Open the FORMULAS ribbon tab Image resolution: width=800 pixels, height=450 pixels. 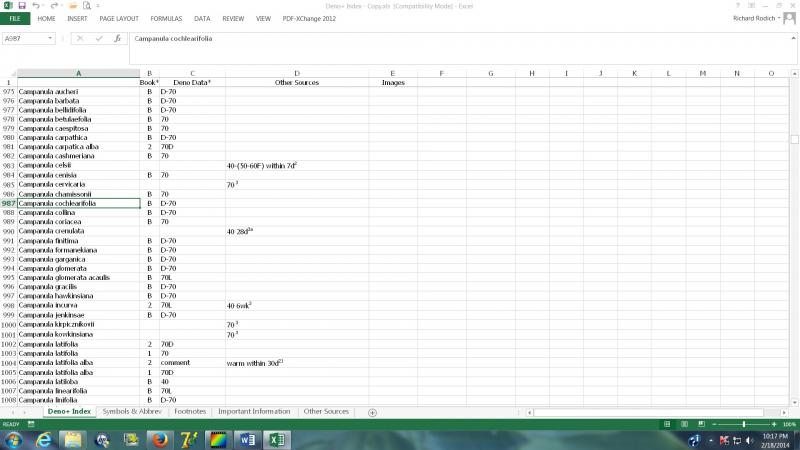pos(166,18)
